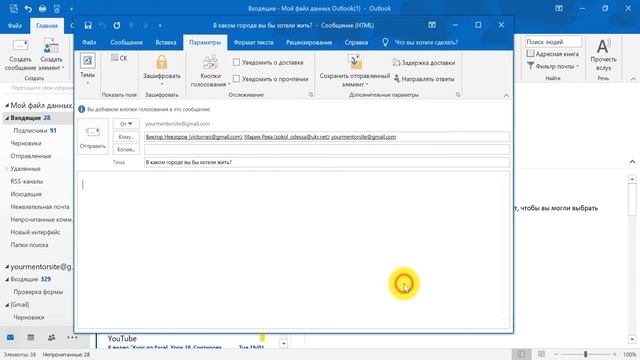Collapse yourmentorsite account tree
640x360 pixels.
(7, 267)
